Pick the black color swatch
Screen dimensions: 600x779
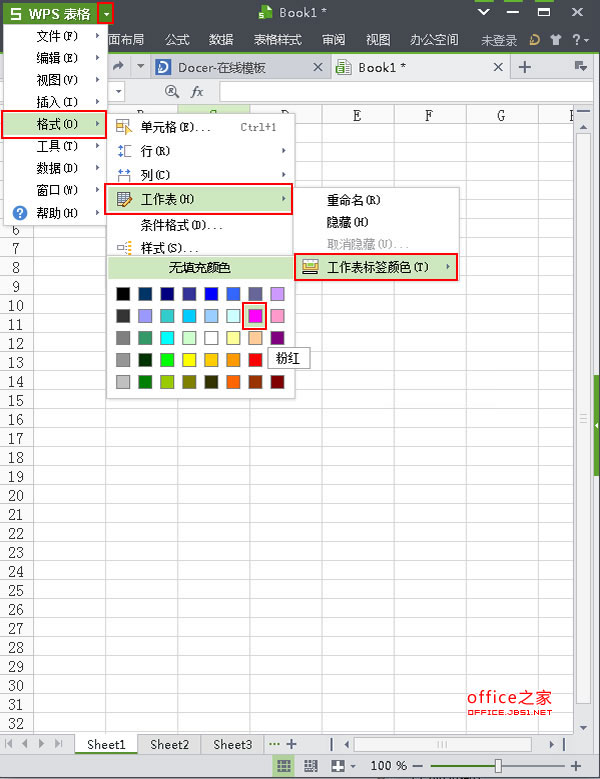point(123,294)
